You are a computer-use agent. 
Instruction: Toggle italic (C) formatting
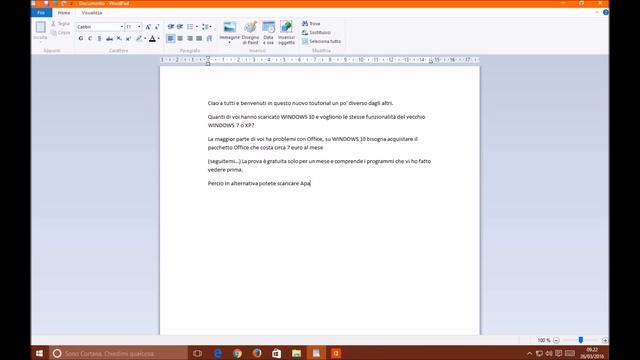click(90, 38)
